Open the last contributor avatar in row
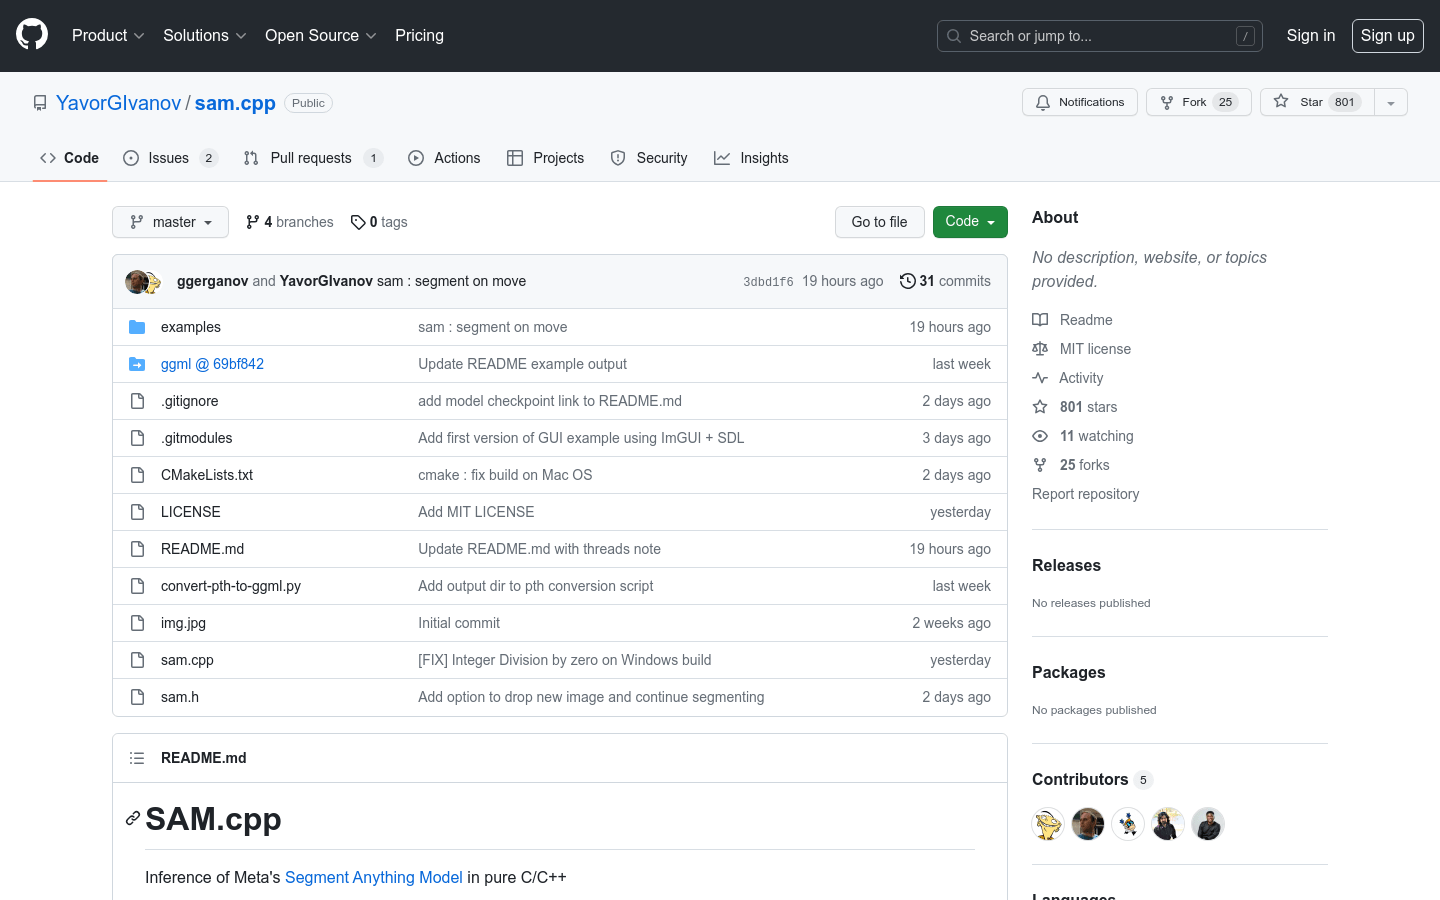 (1208, 824)
